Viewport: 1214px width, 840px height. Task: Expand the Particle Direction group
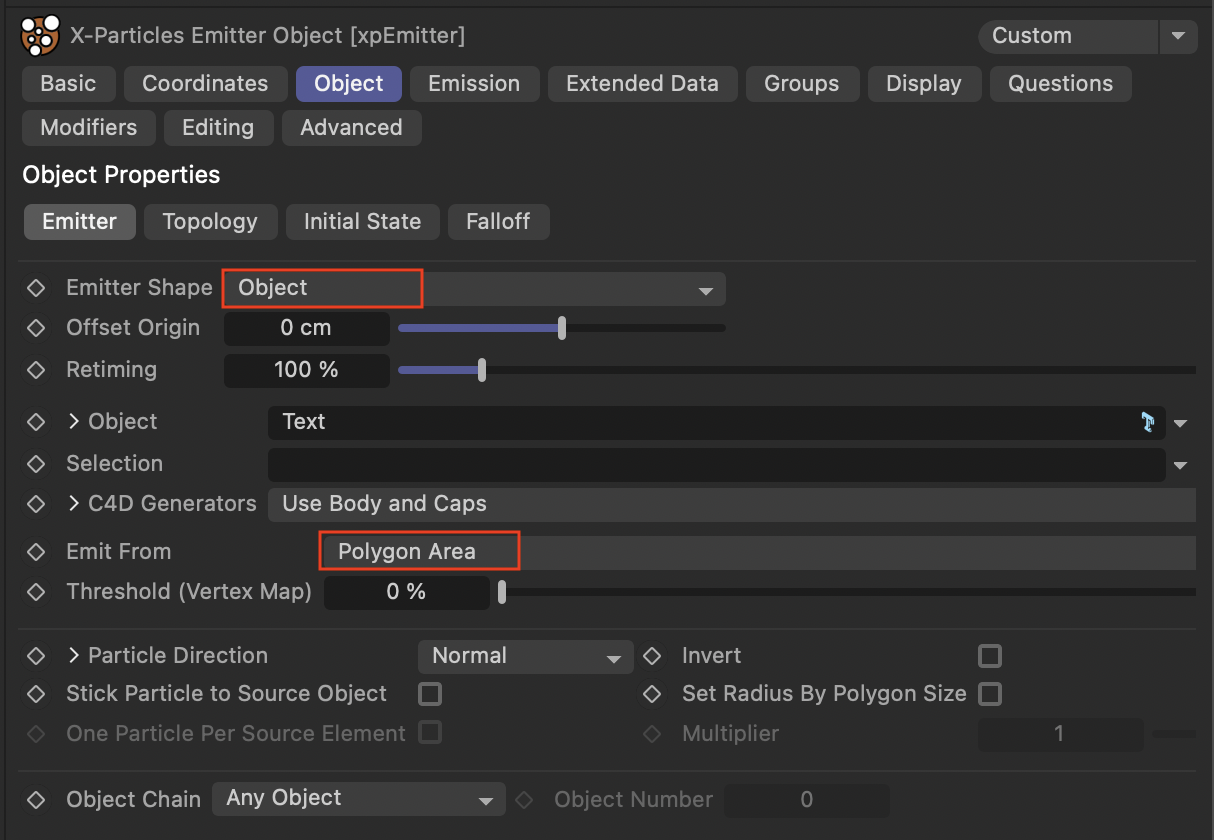pyautogui.click(x=73, y=656)
